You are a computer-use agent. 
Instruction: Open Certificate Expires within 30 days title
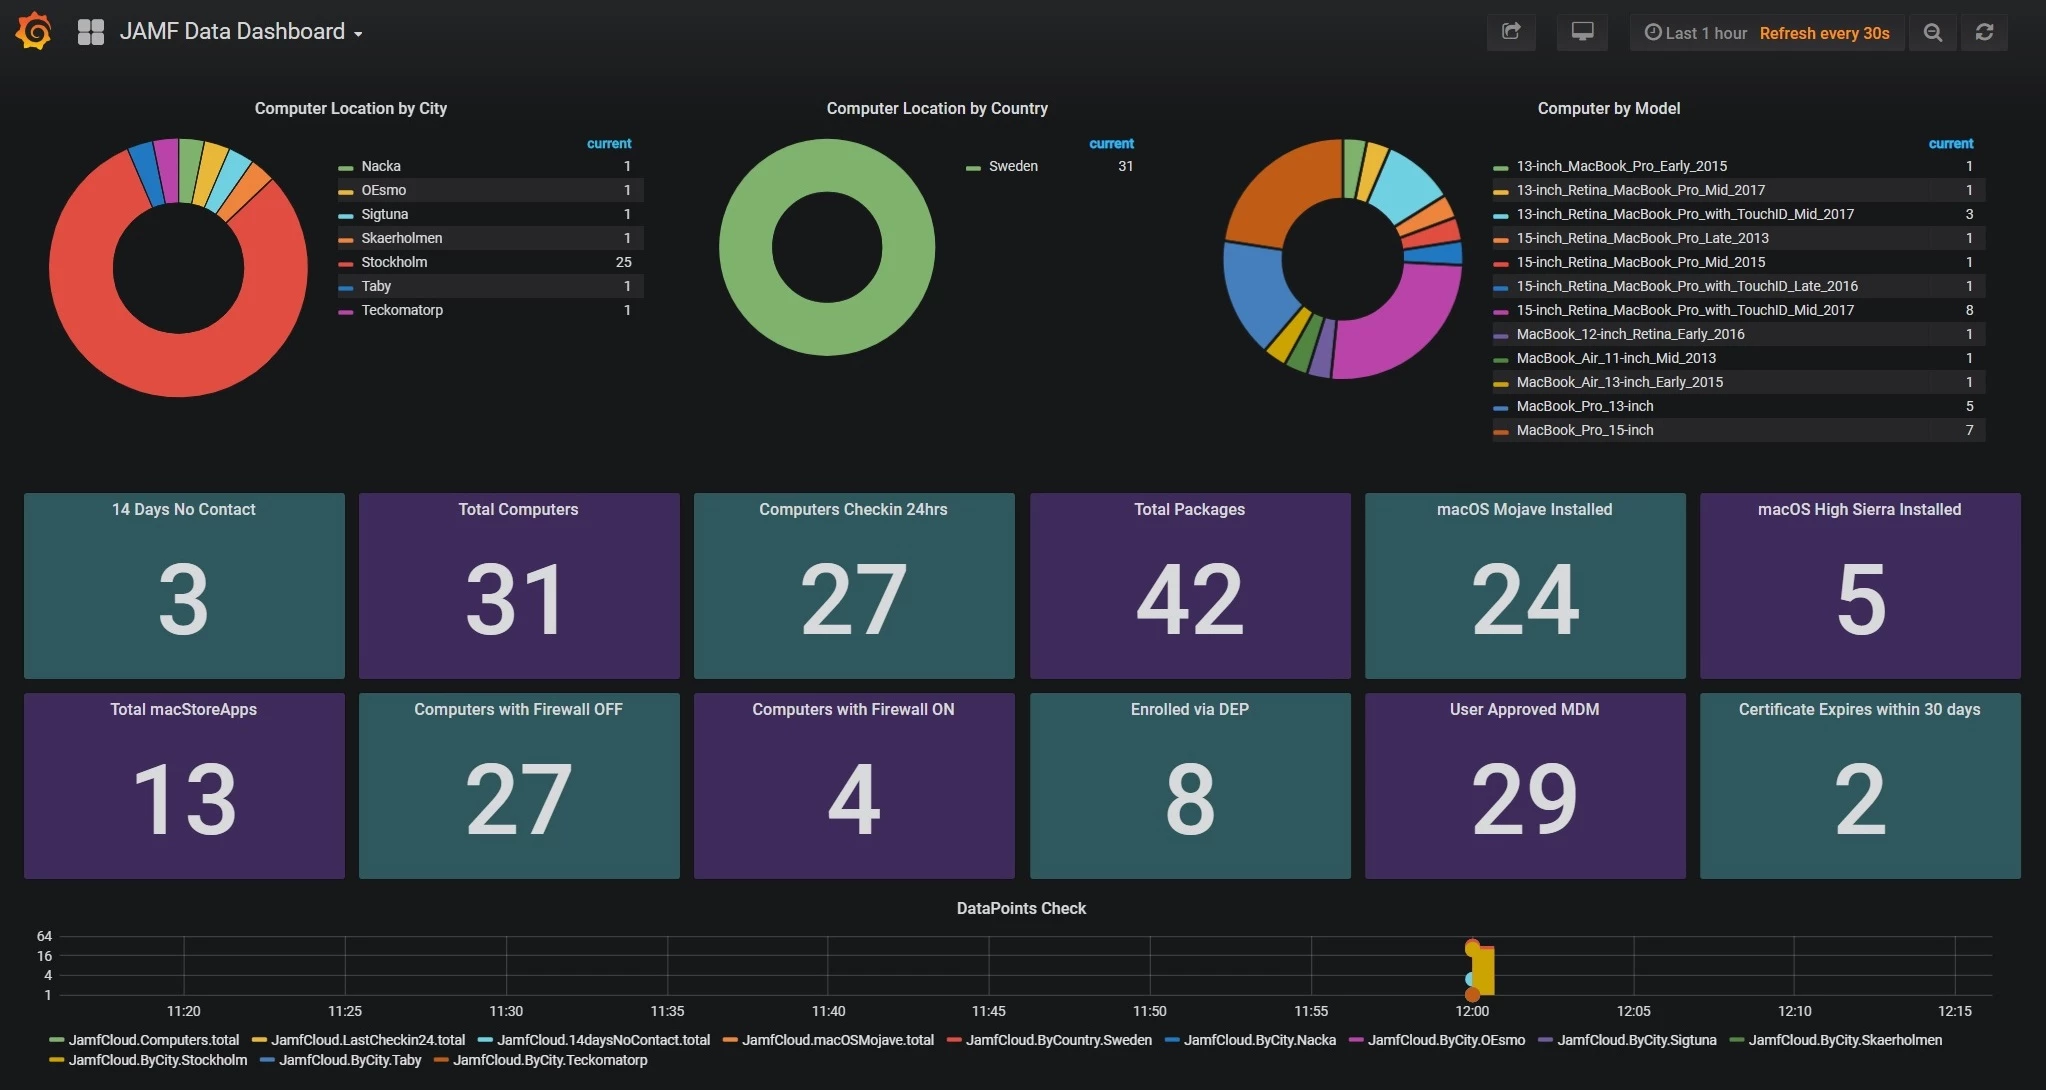(1859, 709)
